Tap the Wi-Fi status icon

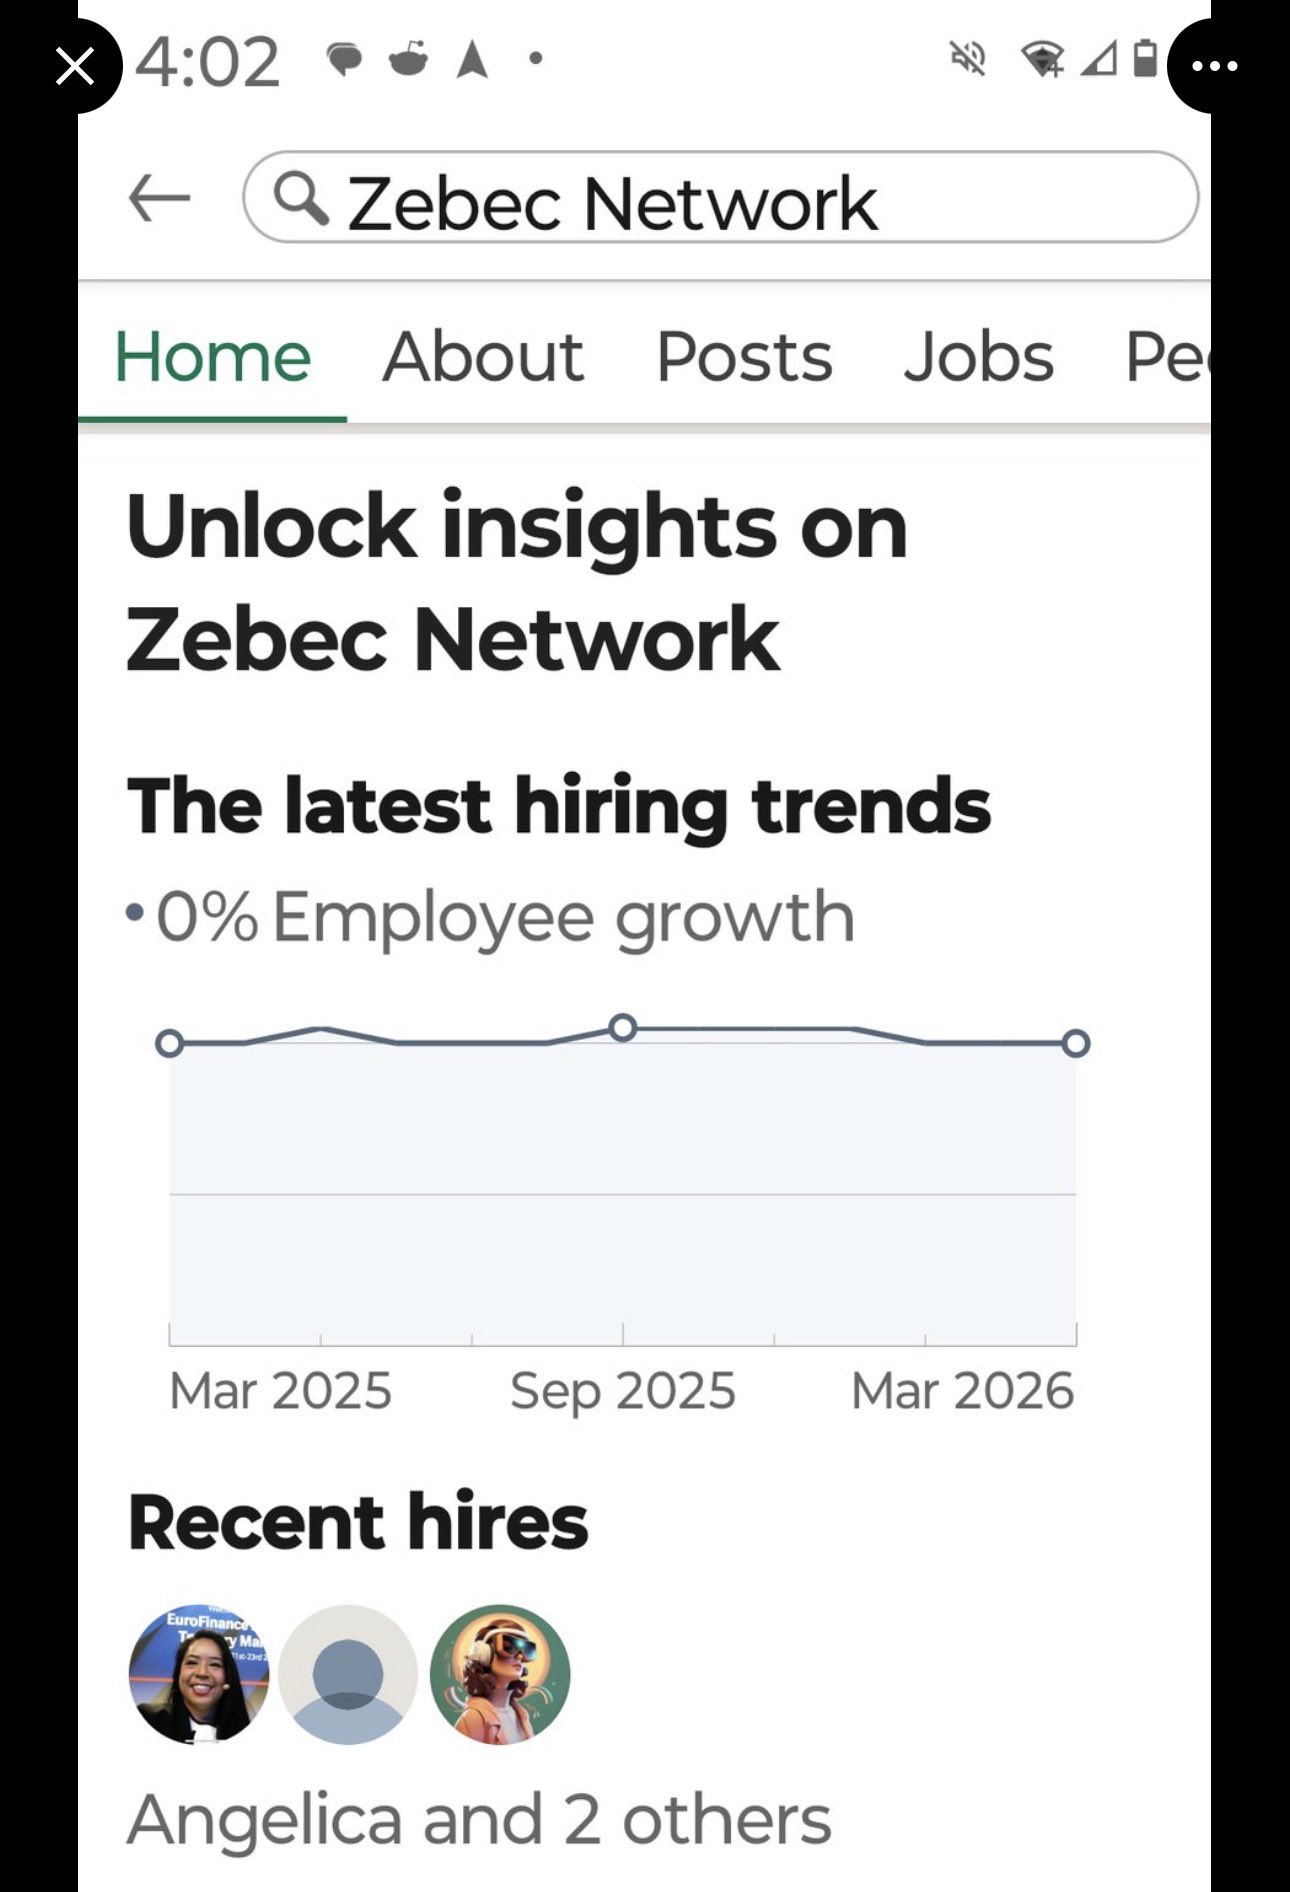tap(1042, 59)
